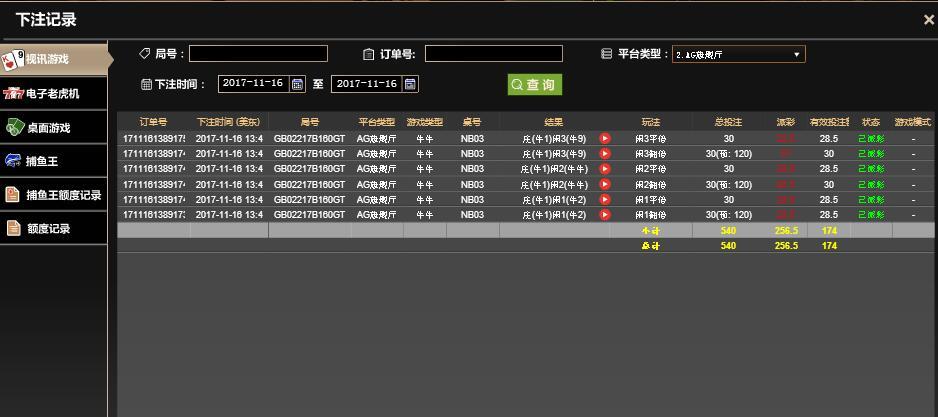Screen dimensions: 938x417
Task: Open the start date calendar picker
Action: (297, 84)
